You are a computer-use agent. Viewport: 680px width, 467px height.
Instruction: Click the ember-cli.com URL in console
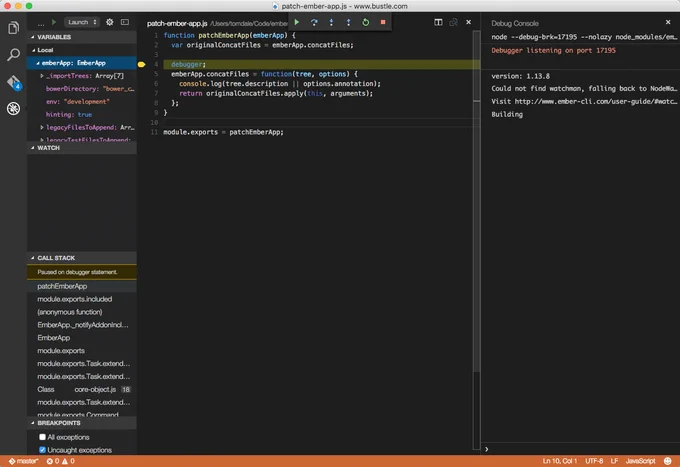pyautogui.click(x=596, y=101)
